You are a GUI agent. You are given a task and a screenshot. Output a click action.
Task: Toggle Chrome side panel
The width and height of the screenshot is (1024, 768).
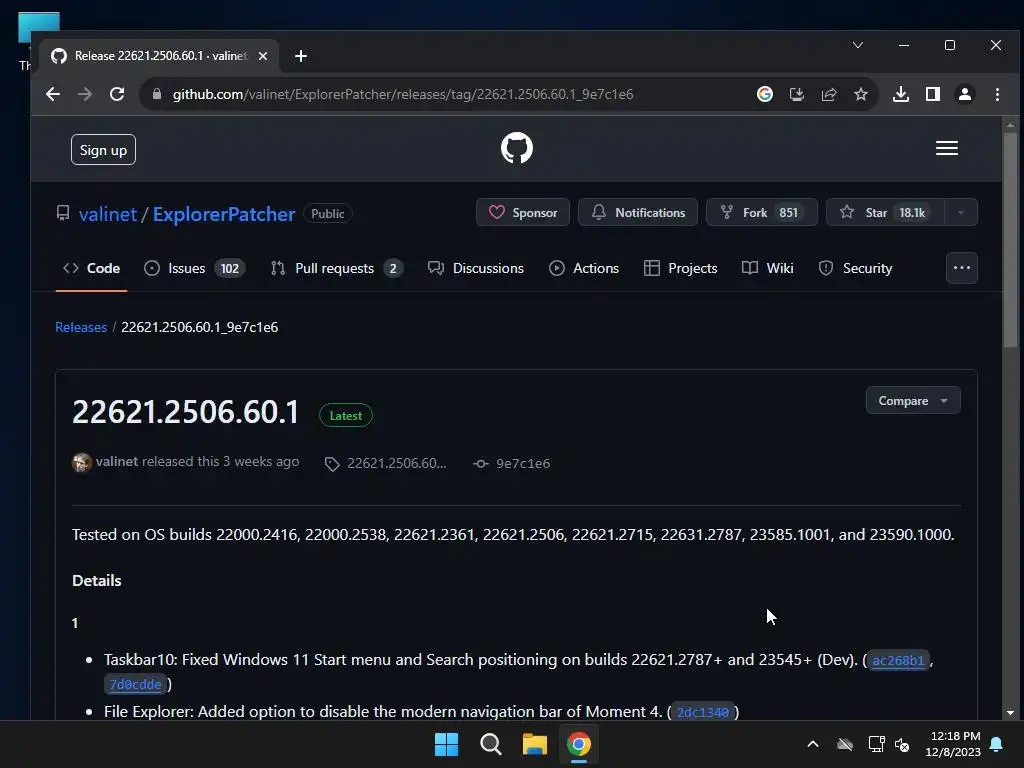[933, 94]
